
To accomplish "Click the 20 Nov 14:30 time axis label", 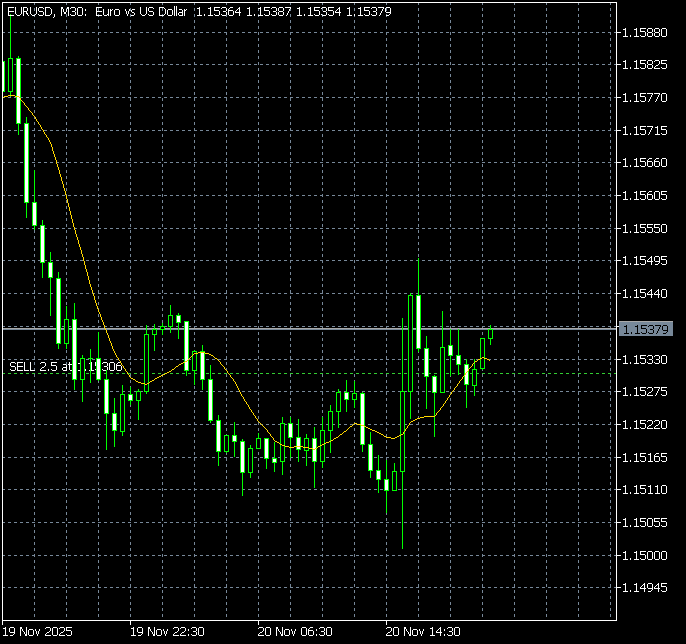I will click(423, 632).
